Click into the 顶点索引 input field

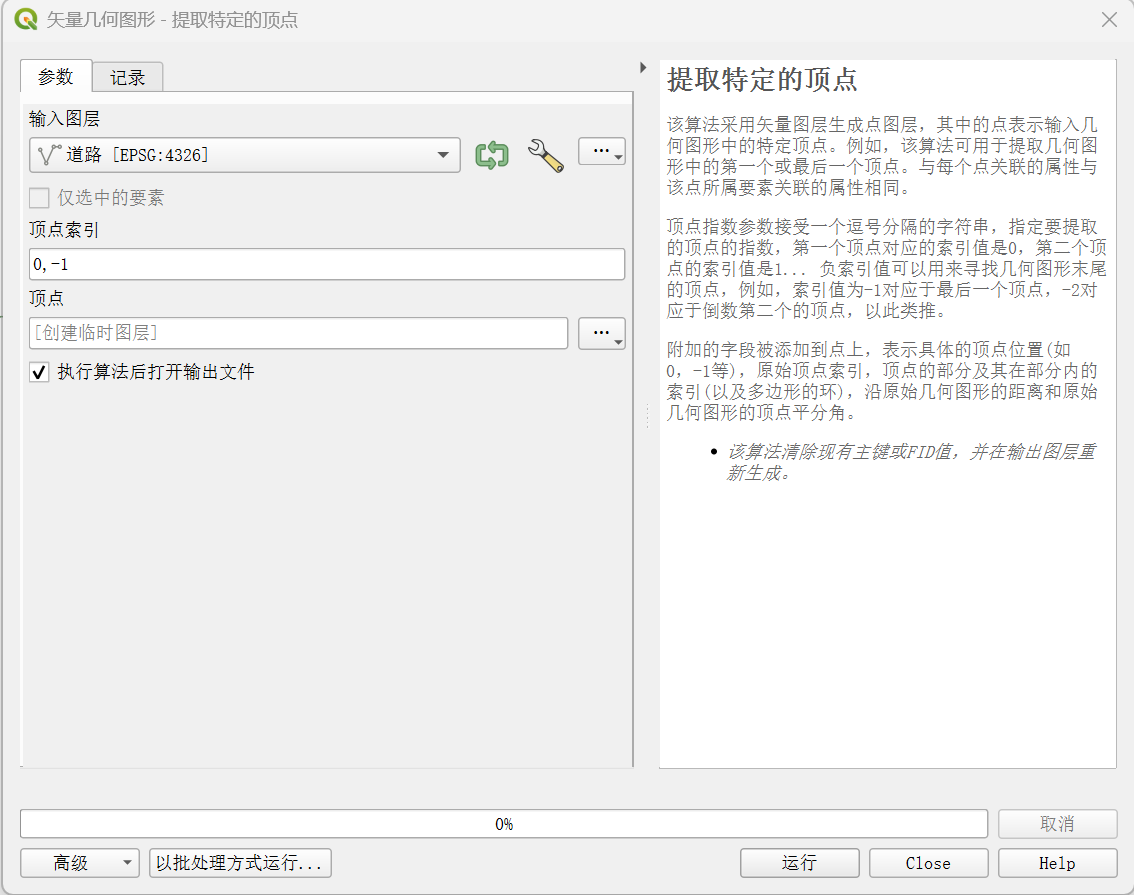point(327,264)
